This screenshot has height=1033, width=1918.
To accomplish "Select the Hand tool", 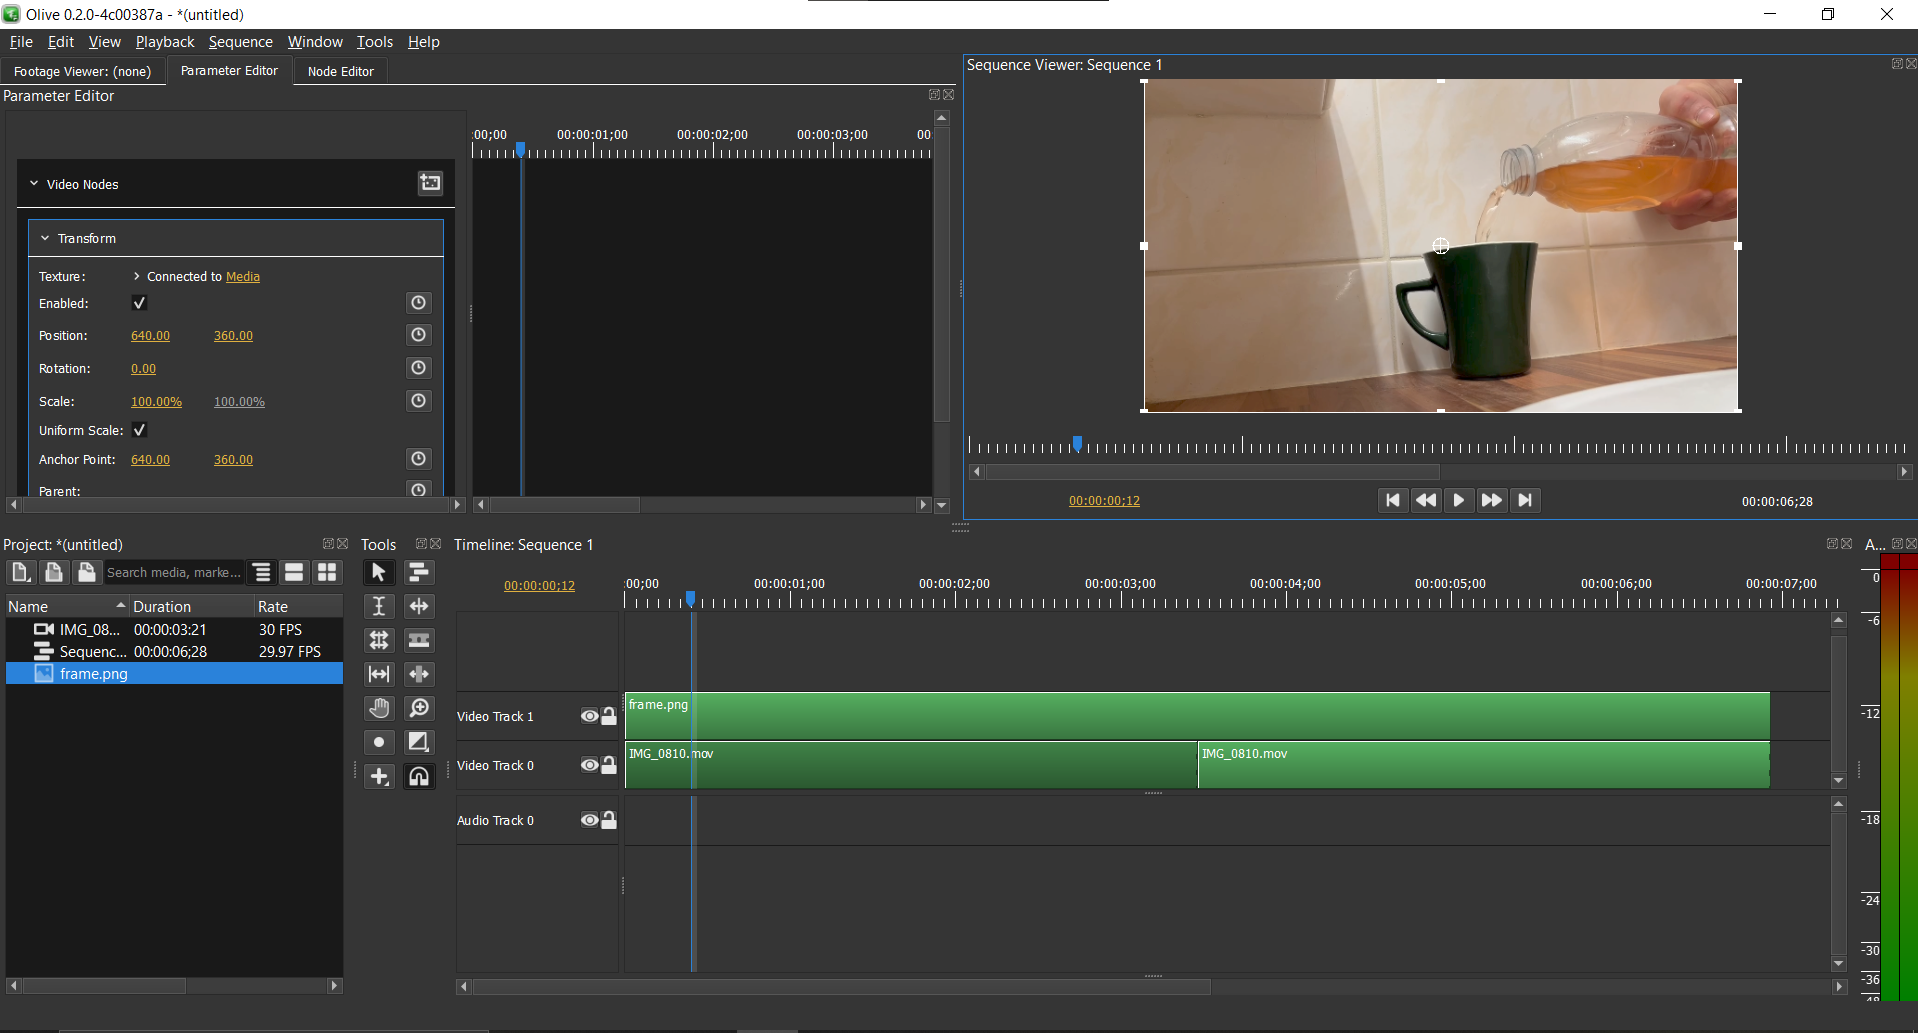I will coord(378,708).
